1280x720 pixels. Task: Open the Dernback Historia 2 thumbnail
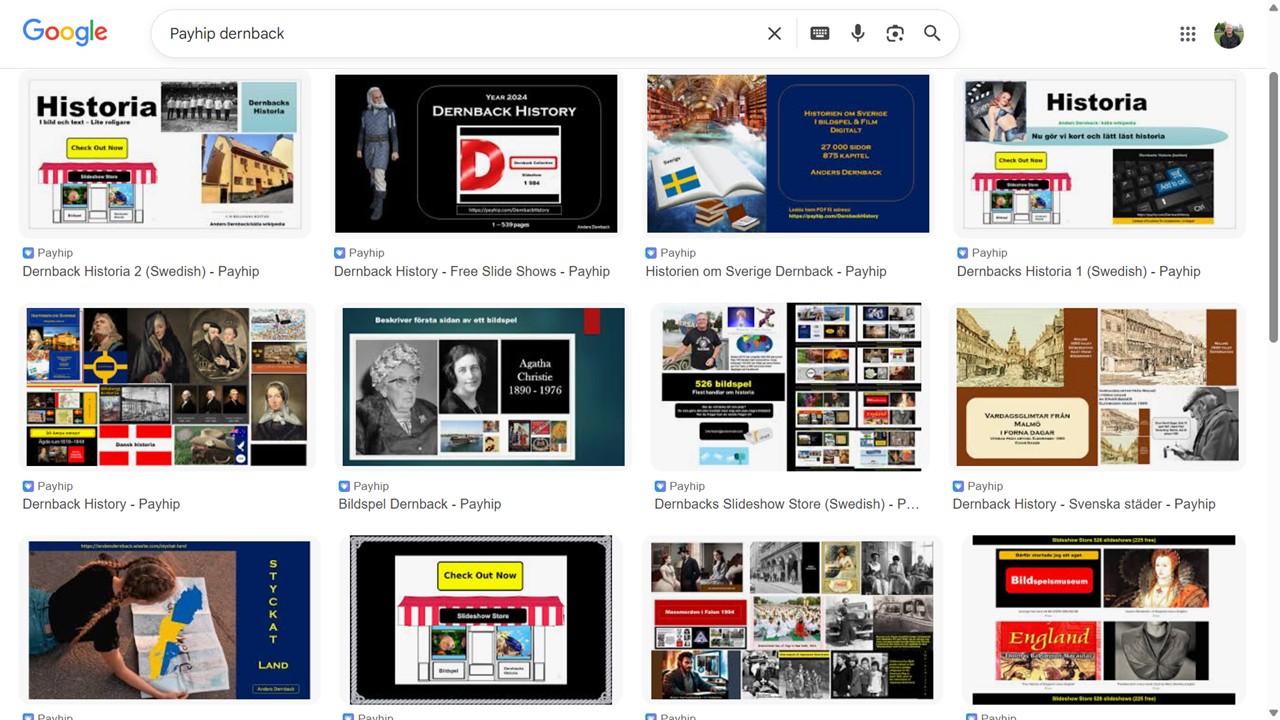click(165, 153)
